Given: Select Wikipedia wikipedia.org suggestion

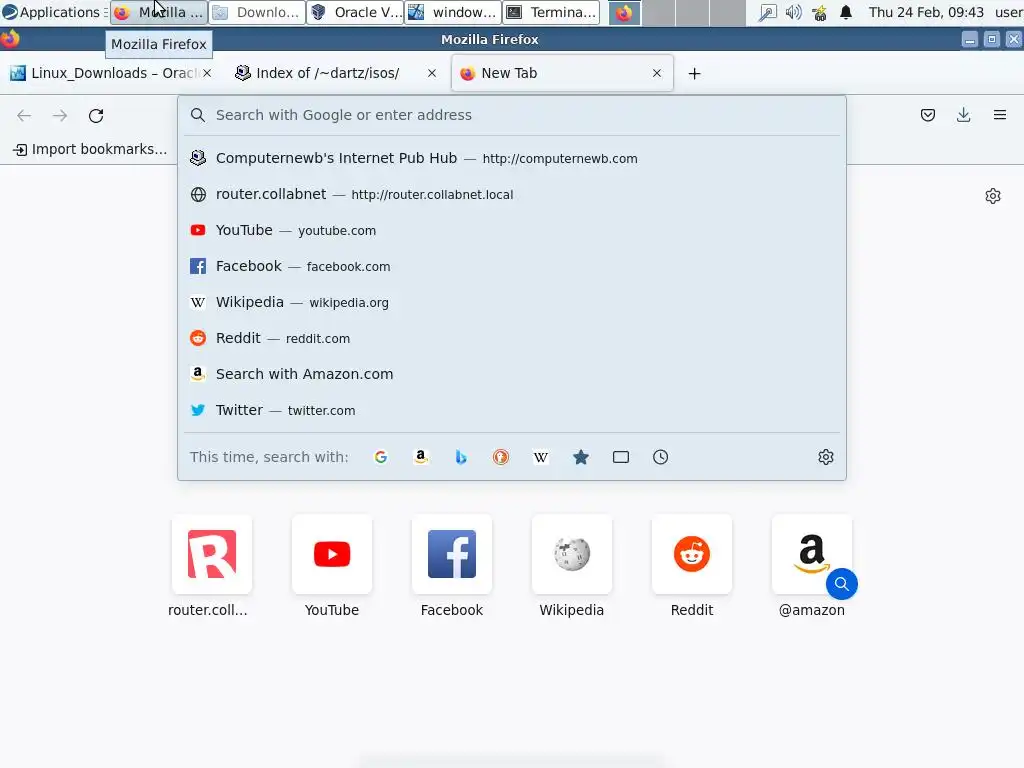Looking at the screenshot, I should 512,302.
